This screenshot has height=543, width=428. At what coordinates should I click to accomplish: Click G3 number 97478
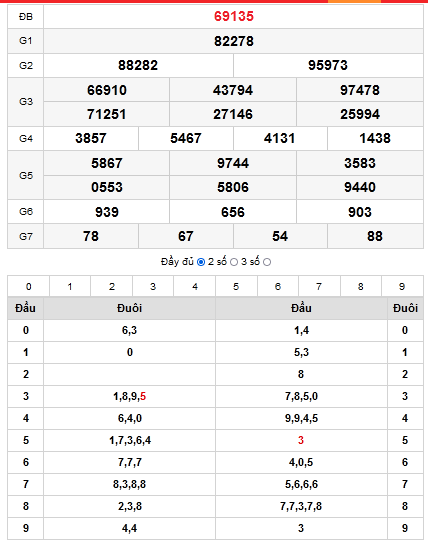pyautogui.click(x=360, y=90)
